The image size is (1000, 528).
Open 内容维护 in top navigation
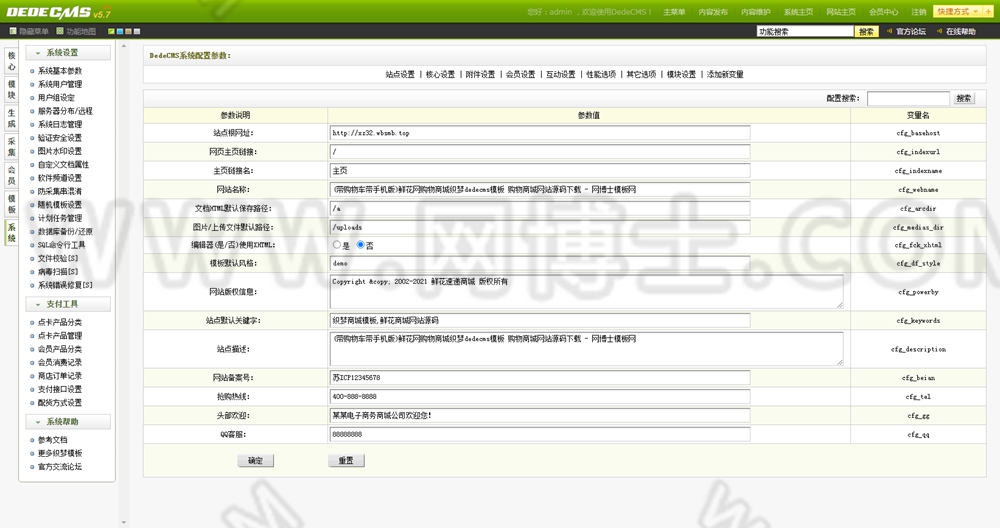pos(756,12)
